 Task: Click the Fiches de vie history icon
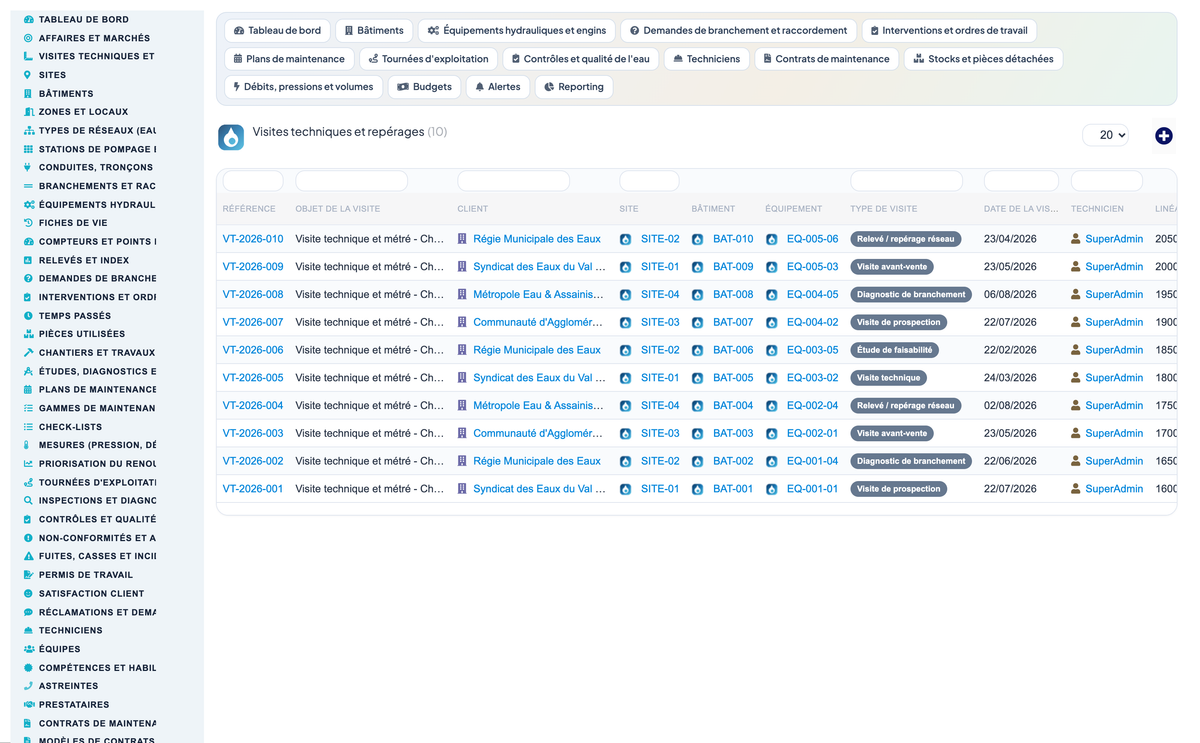[28, 223]
